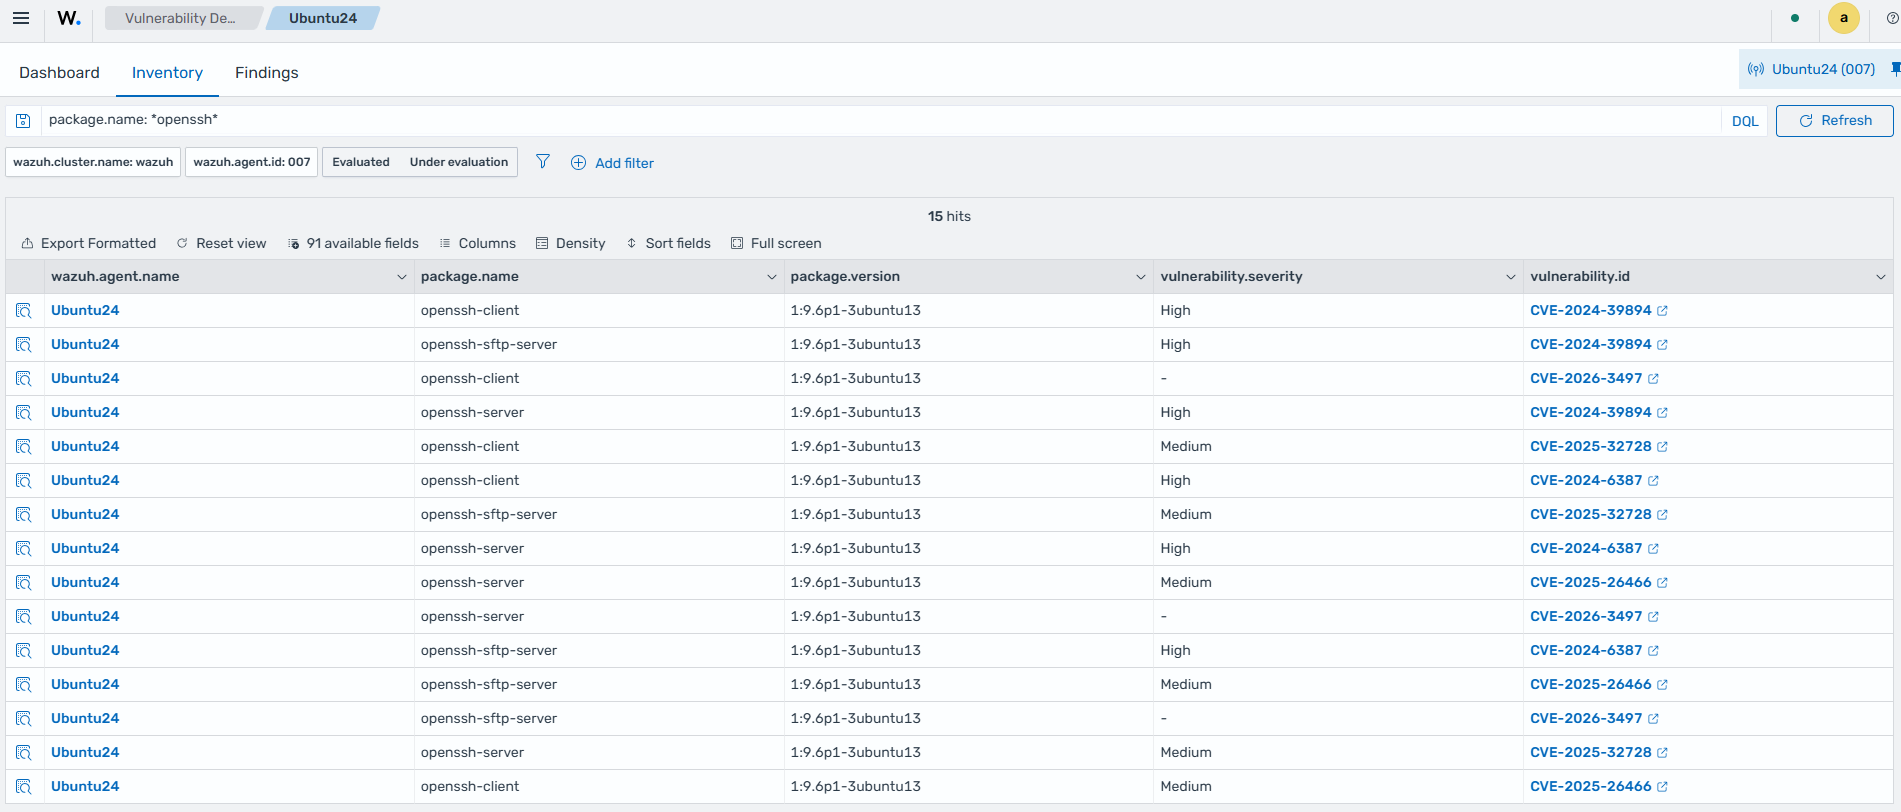Enter Full screen table mode
The width and height of the screenshot is (1901, 812).
click(776, 243)
